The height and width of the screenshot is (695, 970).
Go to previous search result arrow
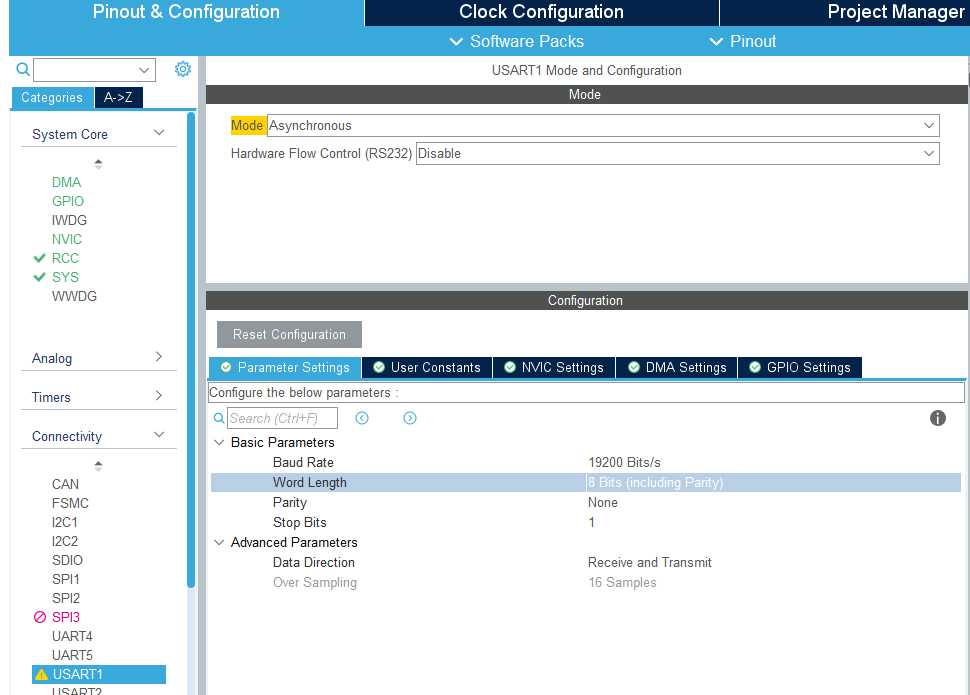pos(362,418)
